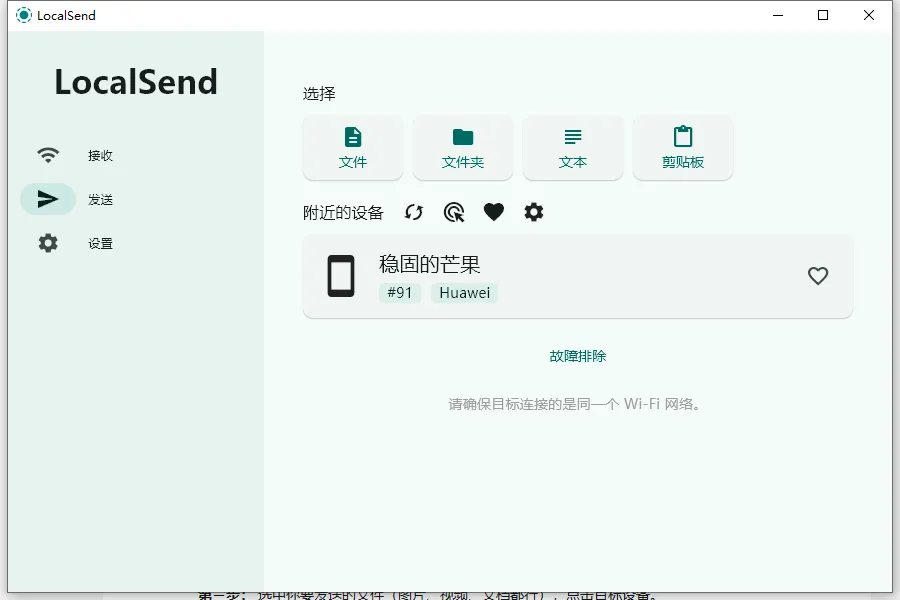Select the 文本 text option

coord(573,148)
